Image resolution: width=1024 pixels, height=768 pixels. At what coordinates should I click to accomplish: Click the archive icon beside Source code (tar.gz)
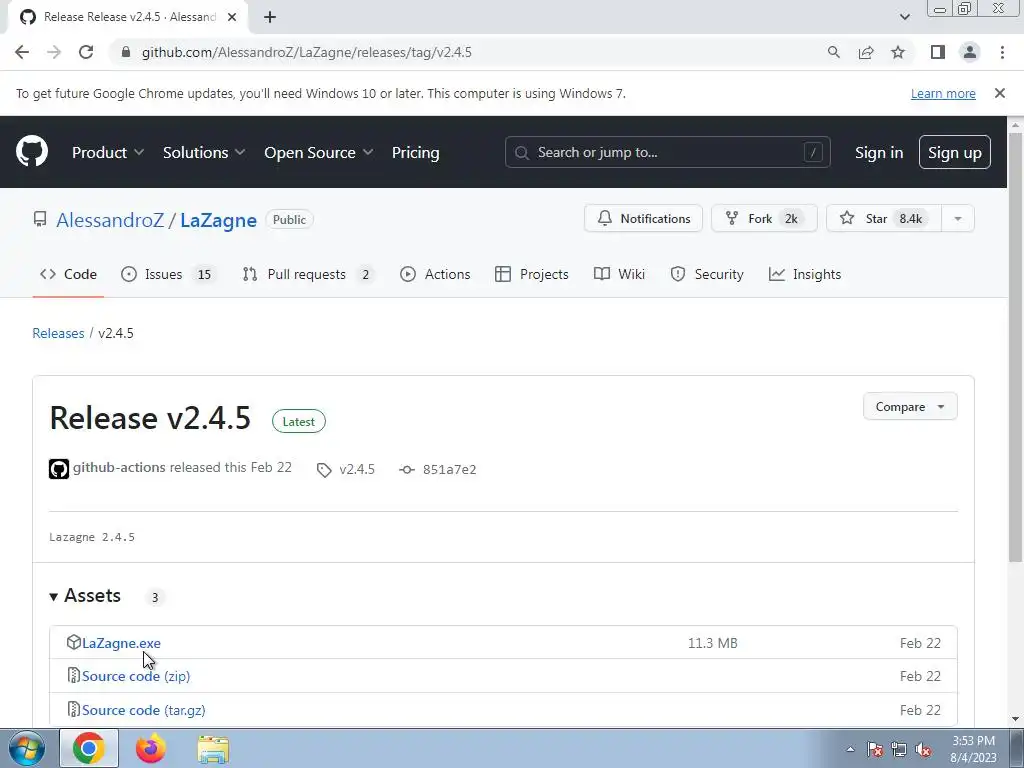74,709
